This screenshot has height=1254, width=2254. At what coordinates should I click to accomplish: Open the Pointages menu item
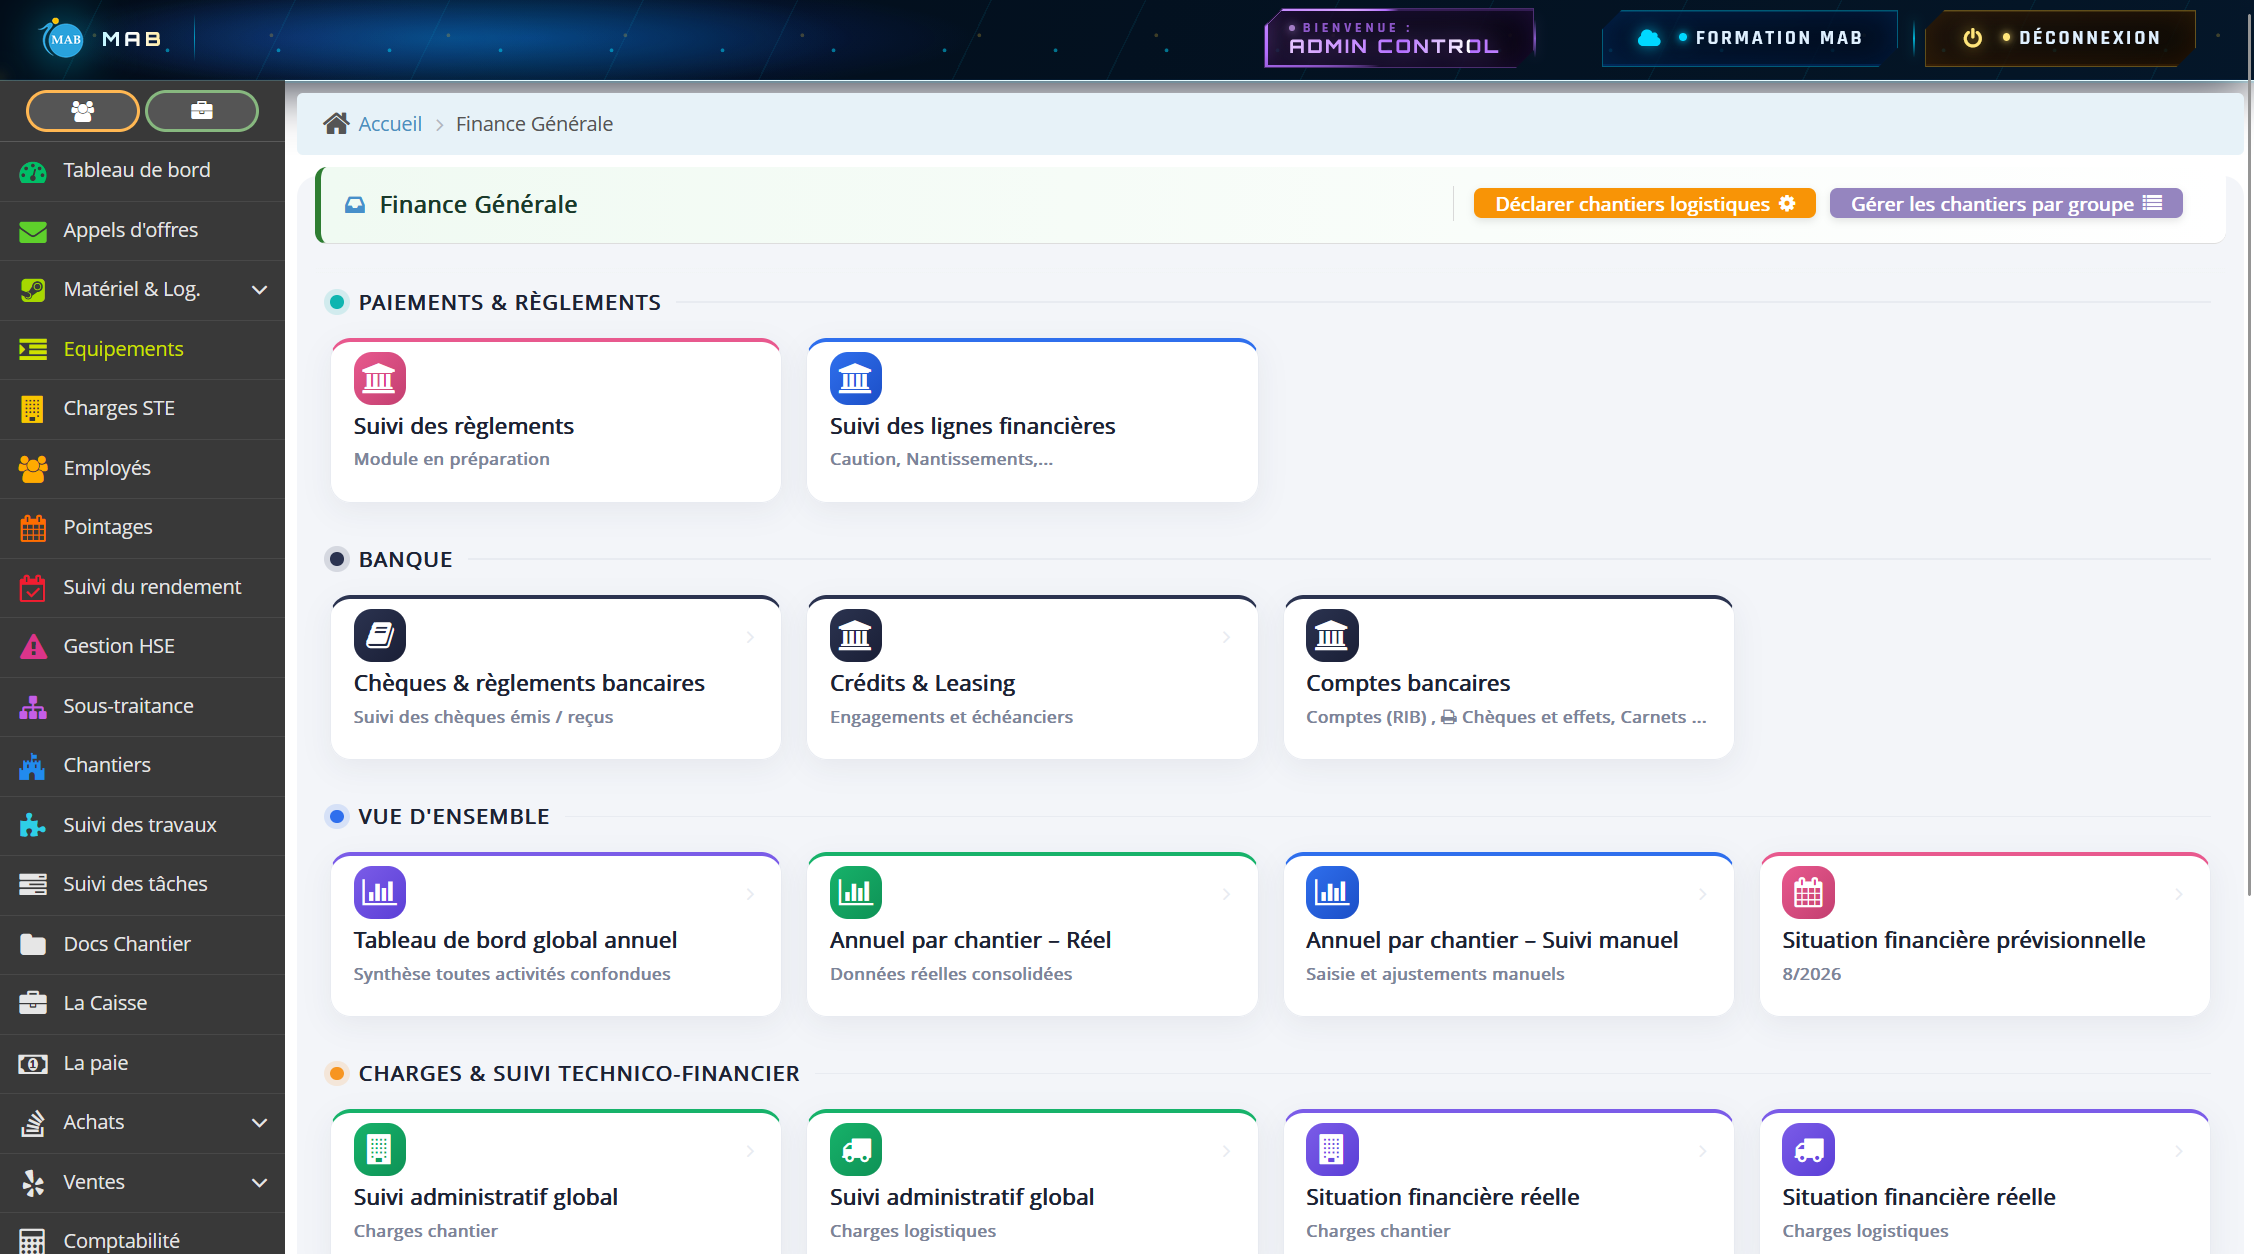[x=142, y=528]
